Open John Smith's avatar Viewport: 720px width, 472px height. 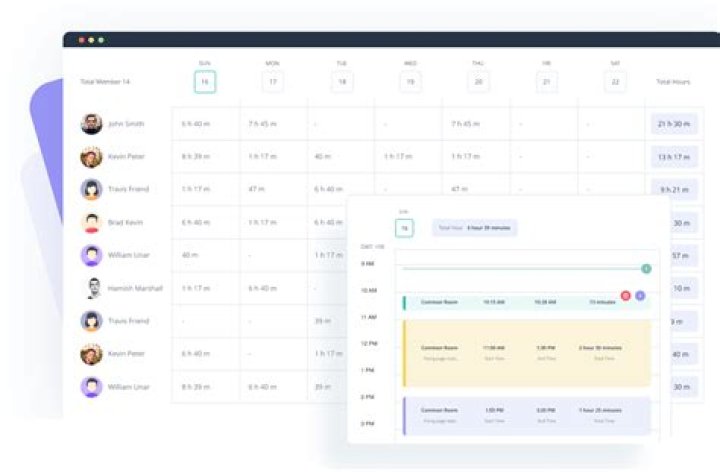click(91, 124)
